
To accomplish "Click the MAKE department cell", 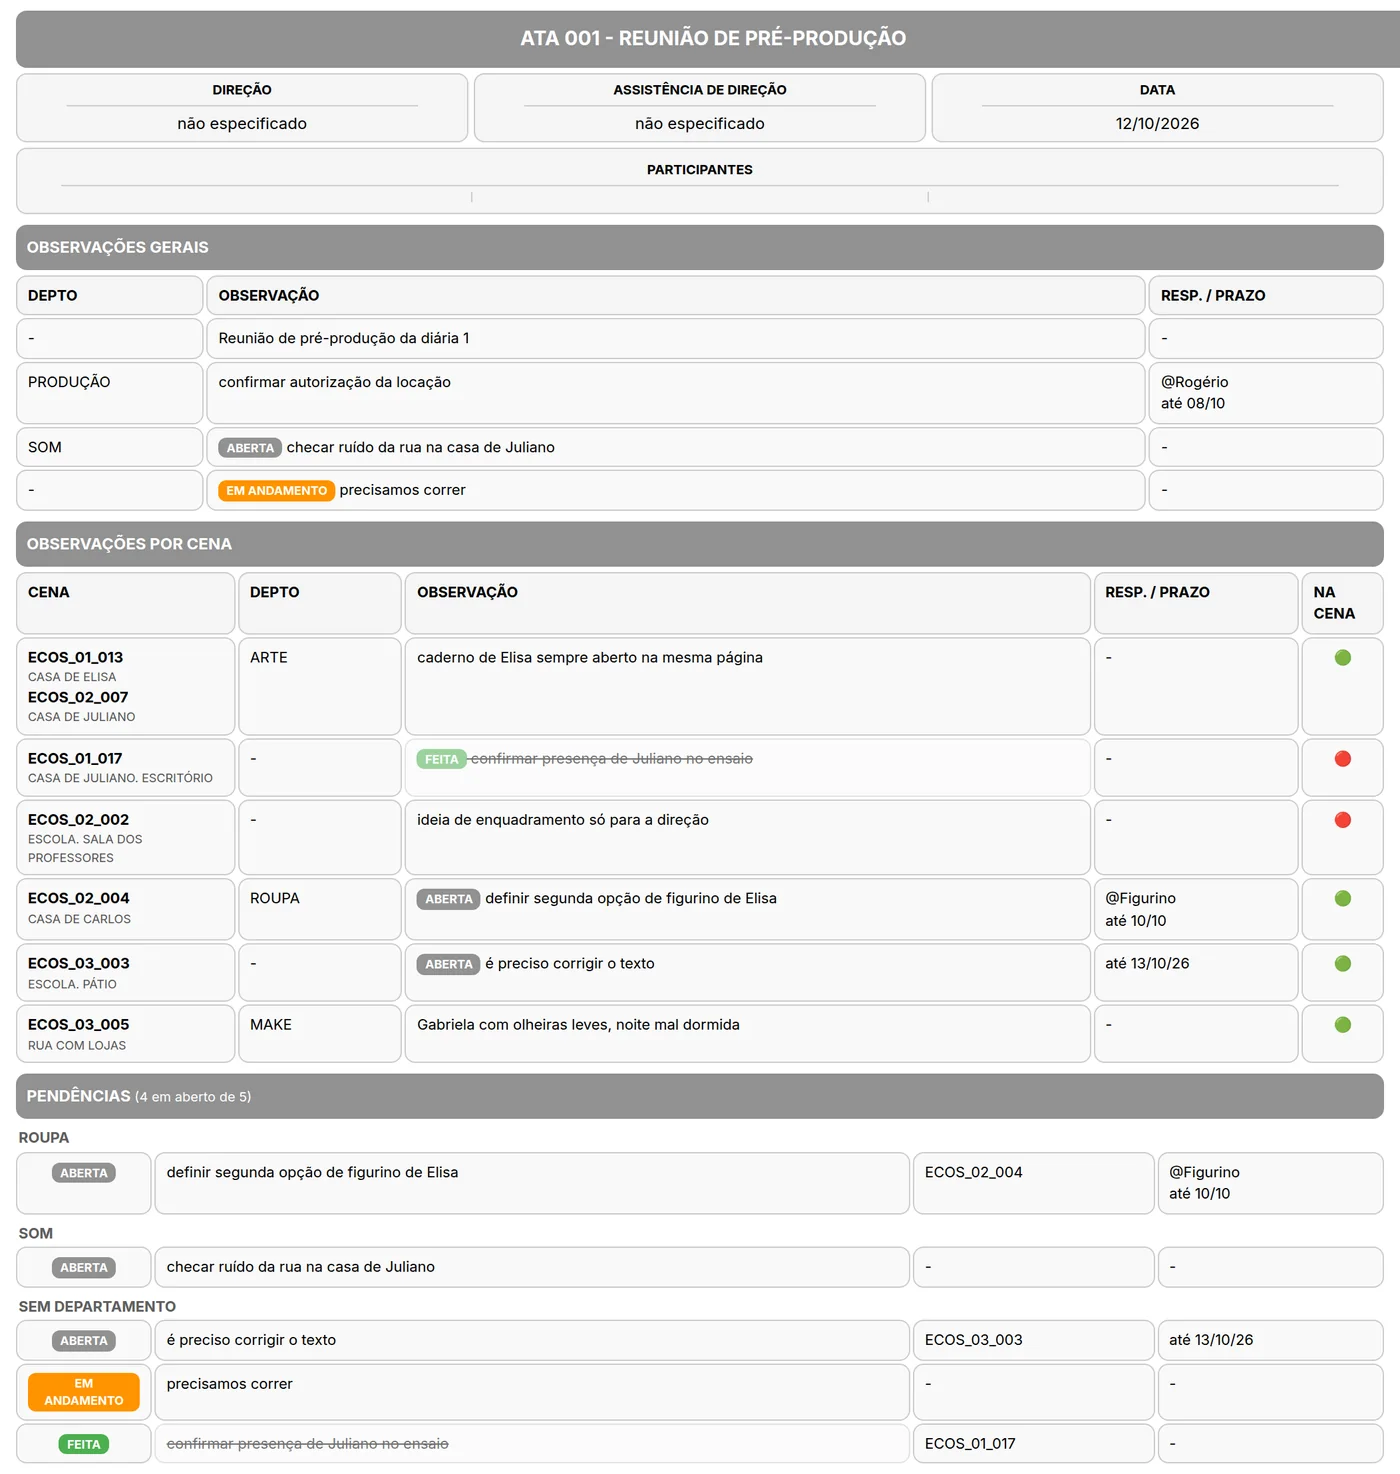I will point(319,1034).
